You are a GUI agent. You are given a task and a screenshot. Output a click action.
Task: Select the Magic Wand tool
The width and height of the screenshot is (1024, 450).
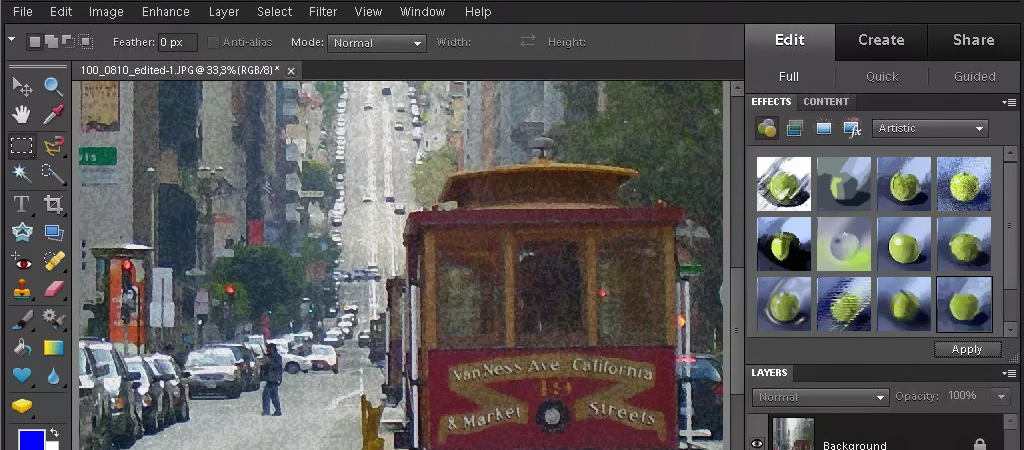(22, 174)
